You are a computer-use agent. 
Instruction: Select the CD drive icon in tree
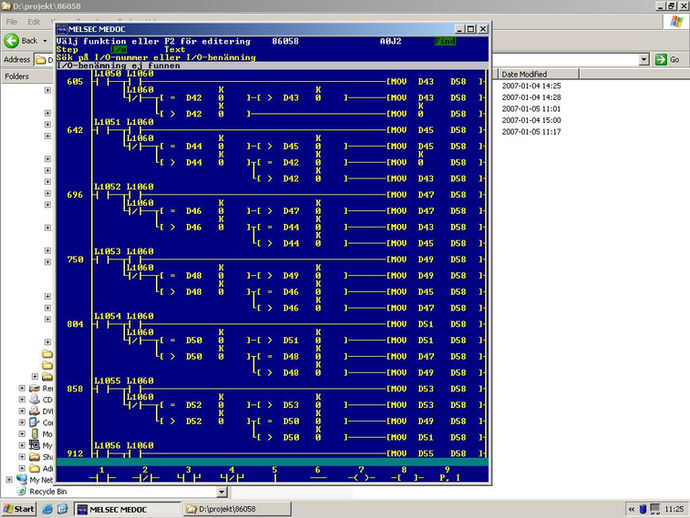pyautogui.click(x=34, y=400)
